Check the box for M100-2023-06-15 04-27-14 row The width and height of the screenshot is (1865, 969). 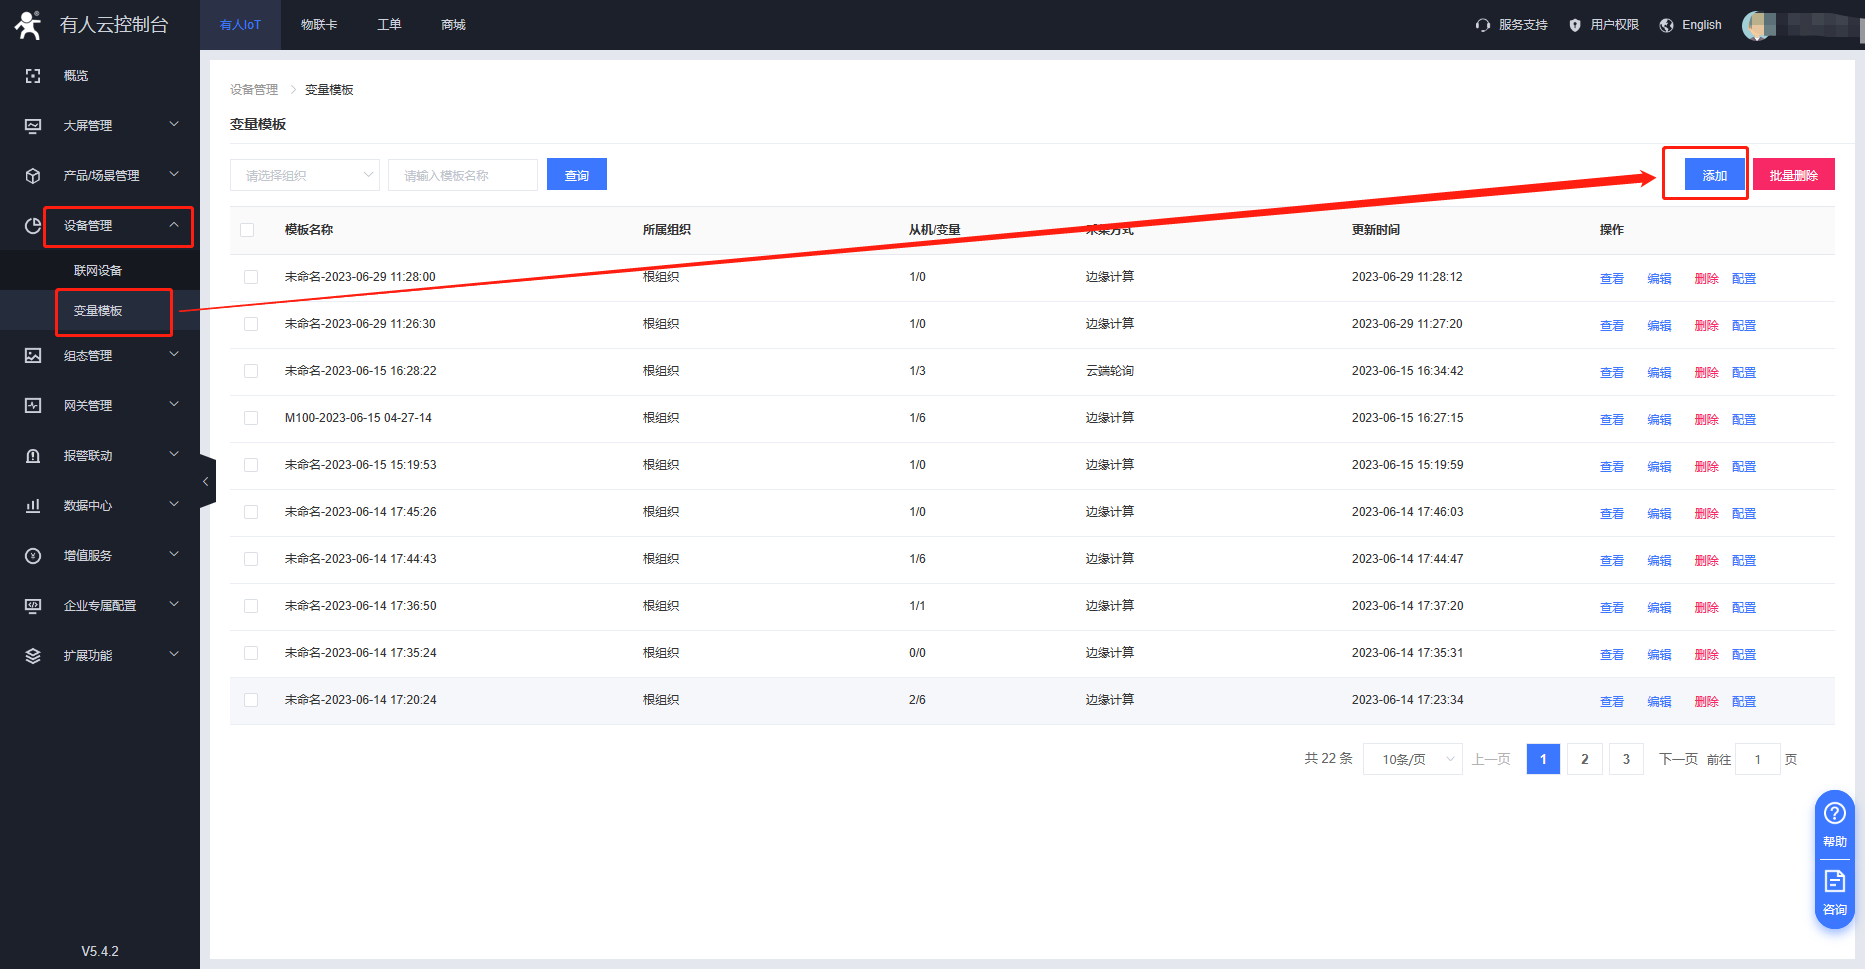click(251, 418)
